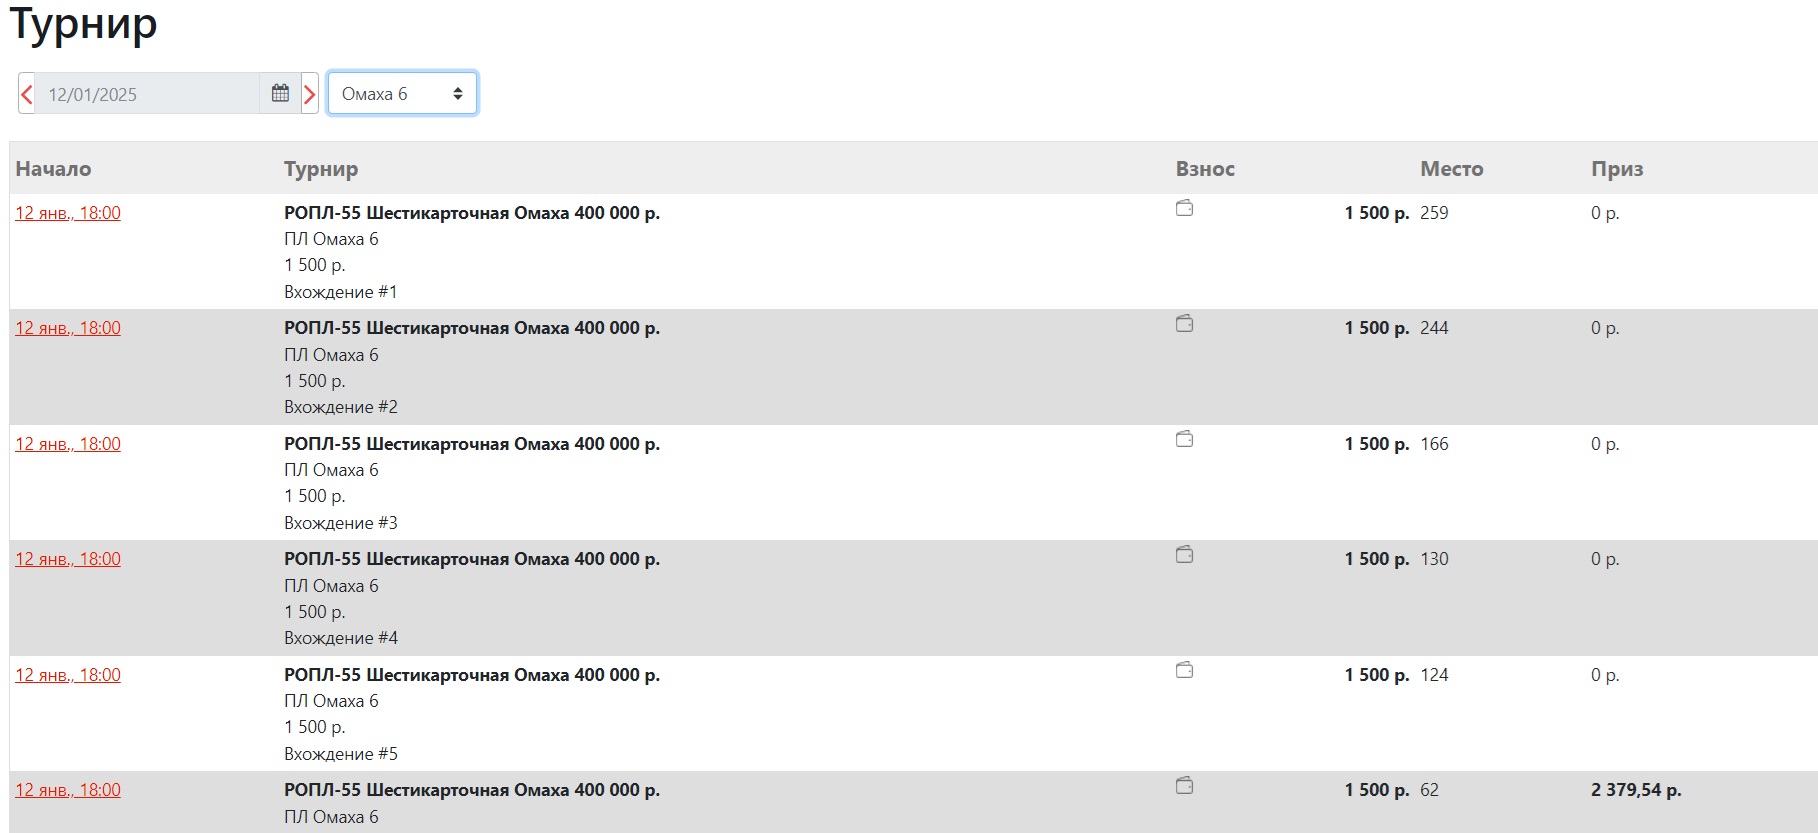Image resolution: width=1818 pixels, height=833 pixels.
Task: Click wallet icon in Вхождение #1 row
Action: coord(1185,209)
